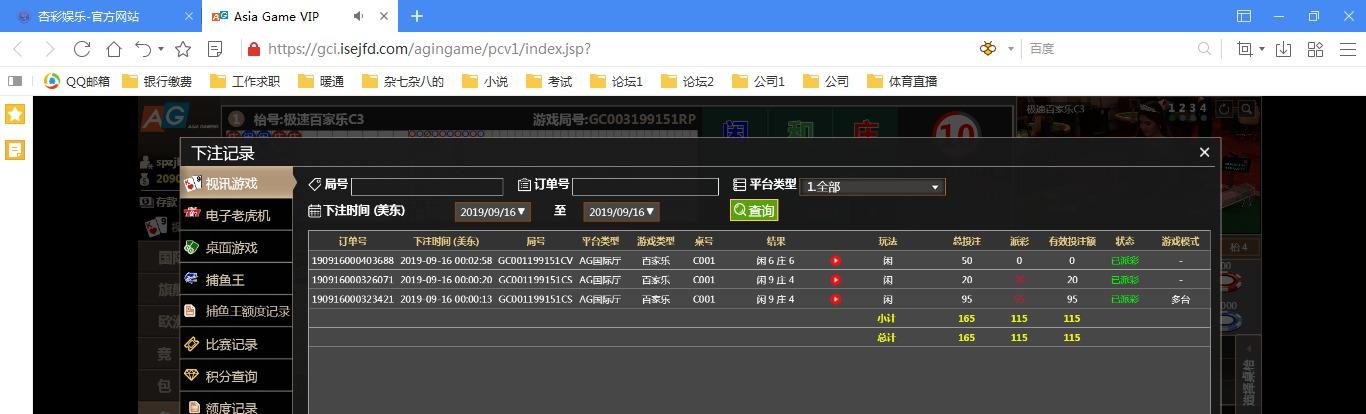Click bet time 2019-09-16 00:00:13
The width and height of the screenshot is (1366, 414).
[x=446, y=299]
